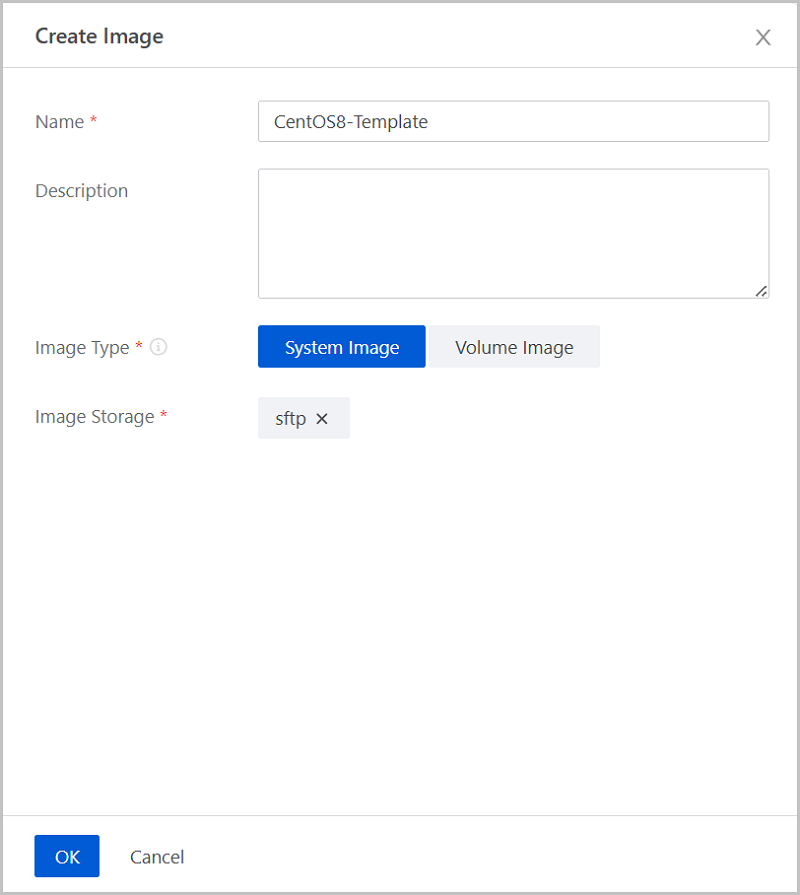Click the Image Type info icon
Screen dimensions: 800x895
pos(158,348)
